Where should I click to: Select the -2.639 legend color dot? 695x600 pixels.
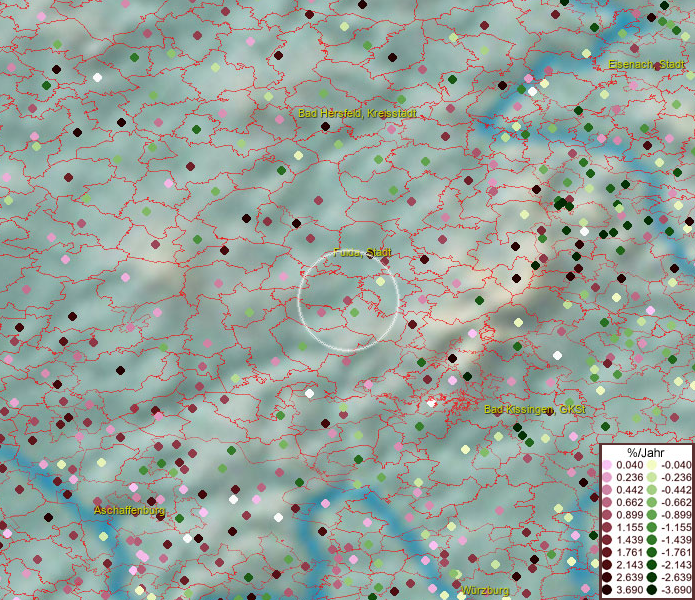tap(652, 577)
